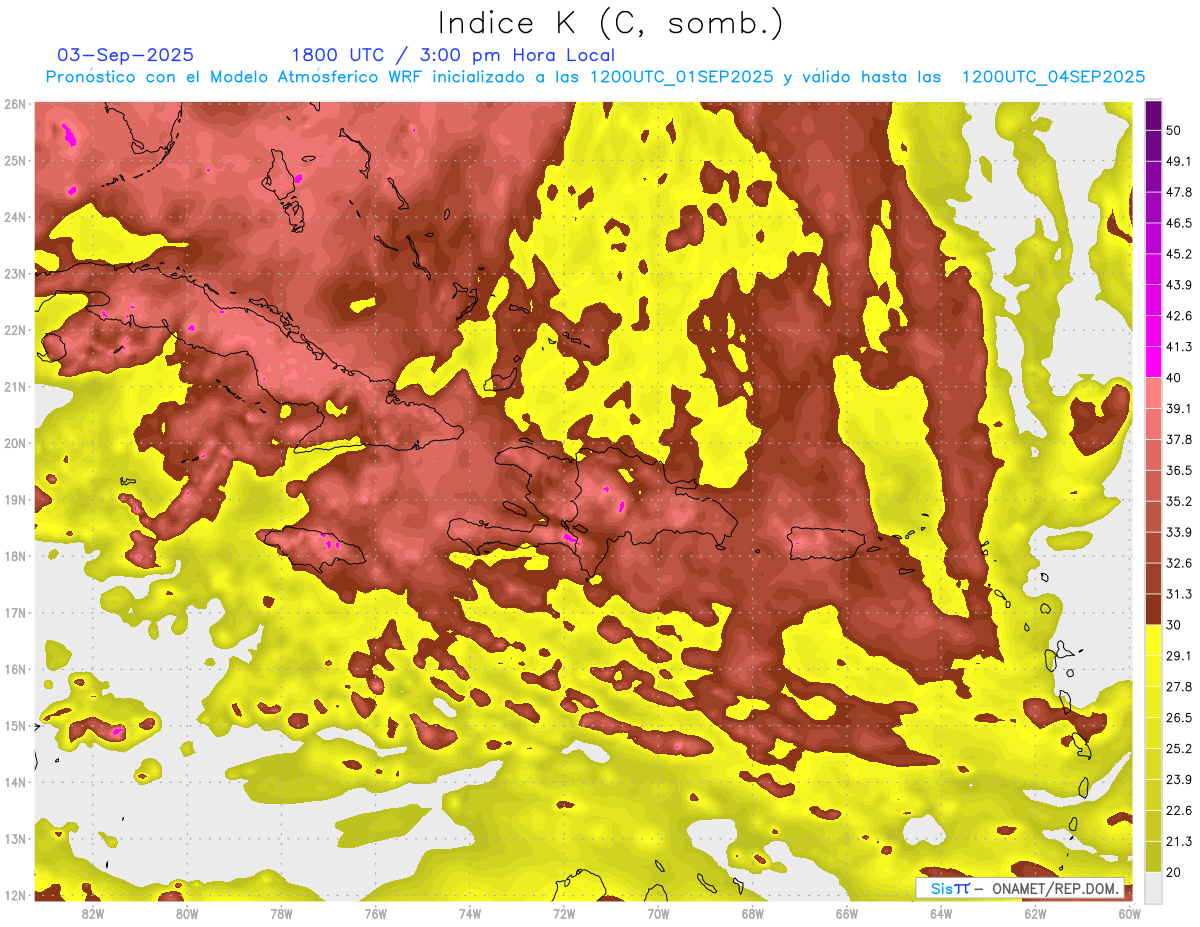Click the "37.8" color scale value
This screenshot has height=927, width=1200.
point(1179,439)
